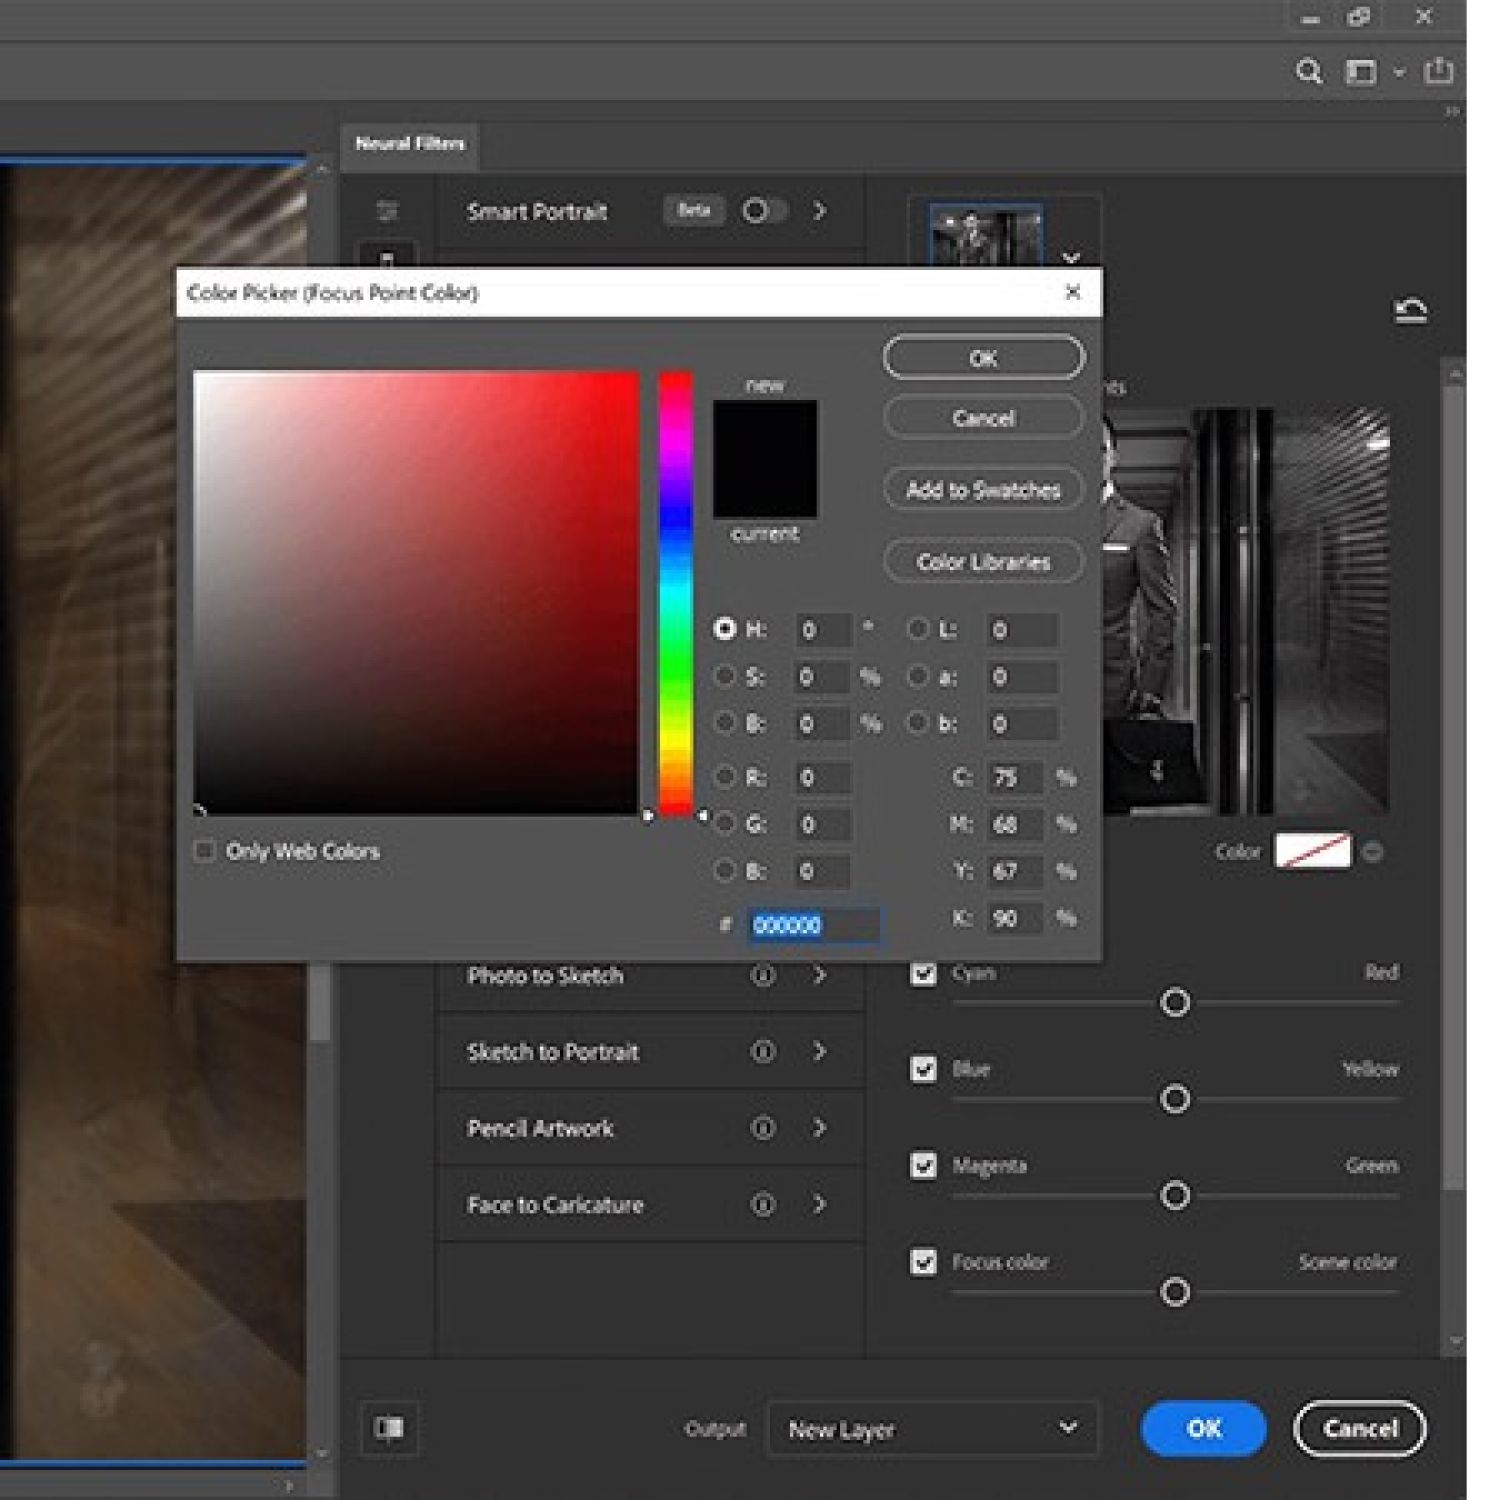The image size is (1500, 1500).
Task: Turn on the Smart Portrait toggle
Action: pyautogui.click(x=763, y=211)
